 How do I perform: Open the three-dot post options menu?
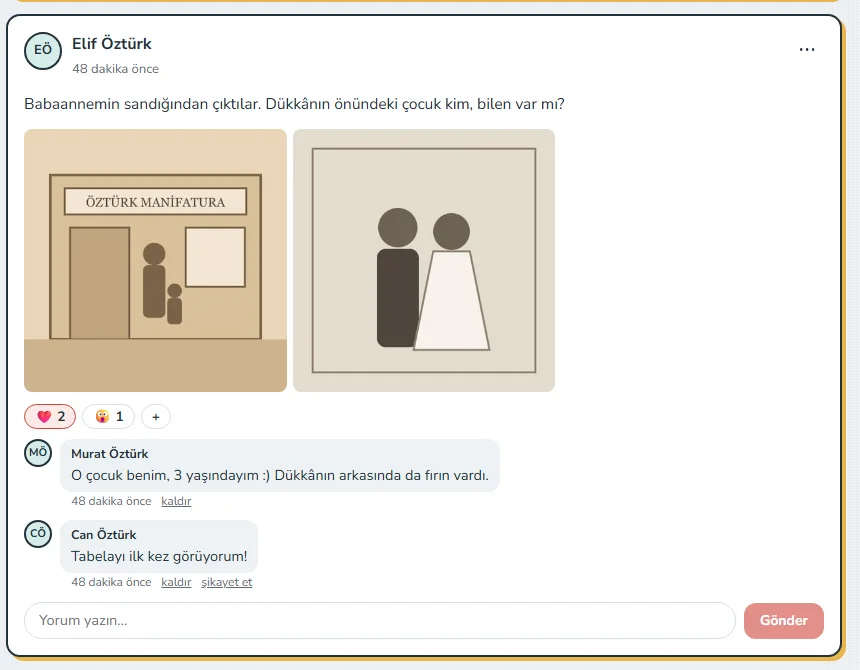(806, 50)
